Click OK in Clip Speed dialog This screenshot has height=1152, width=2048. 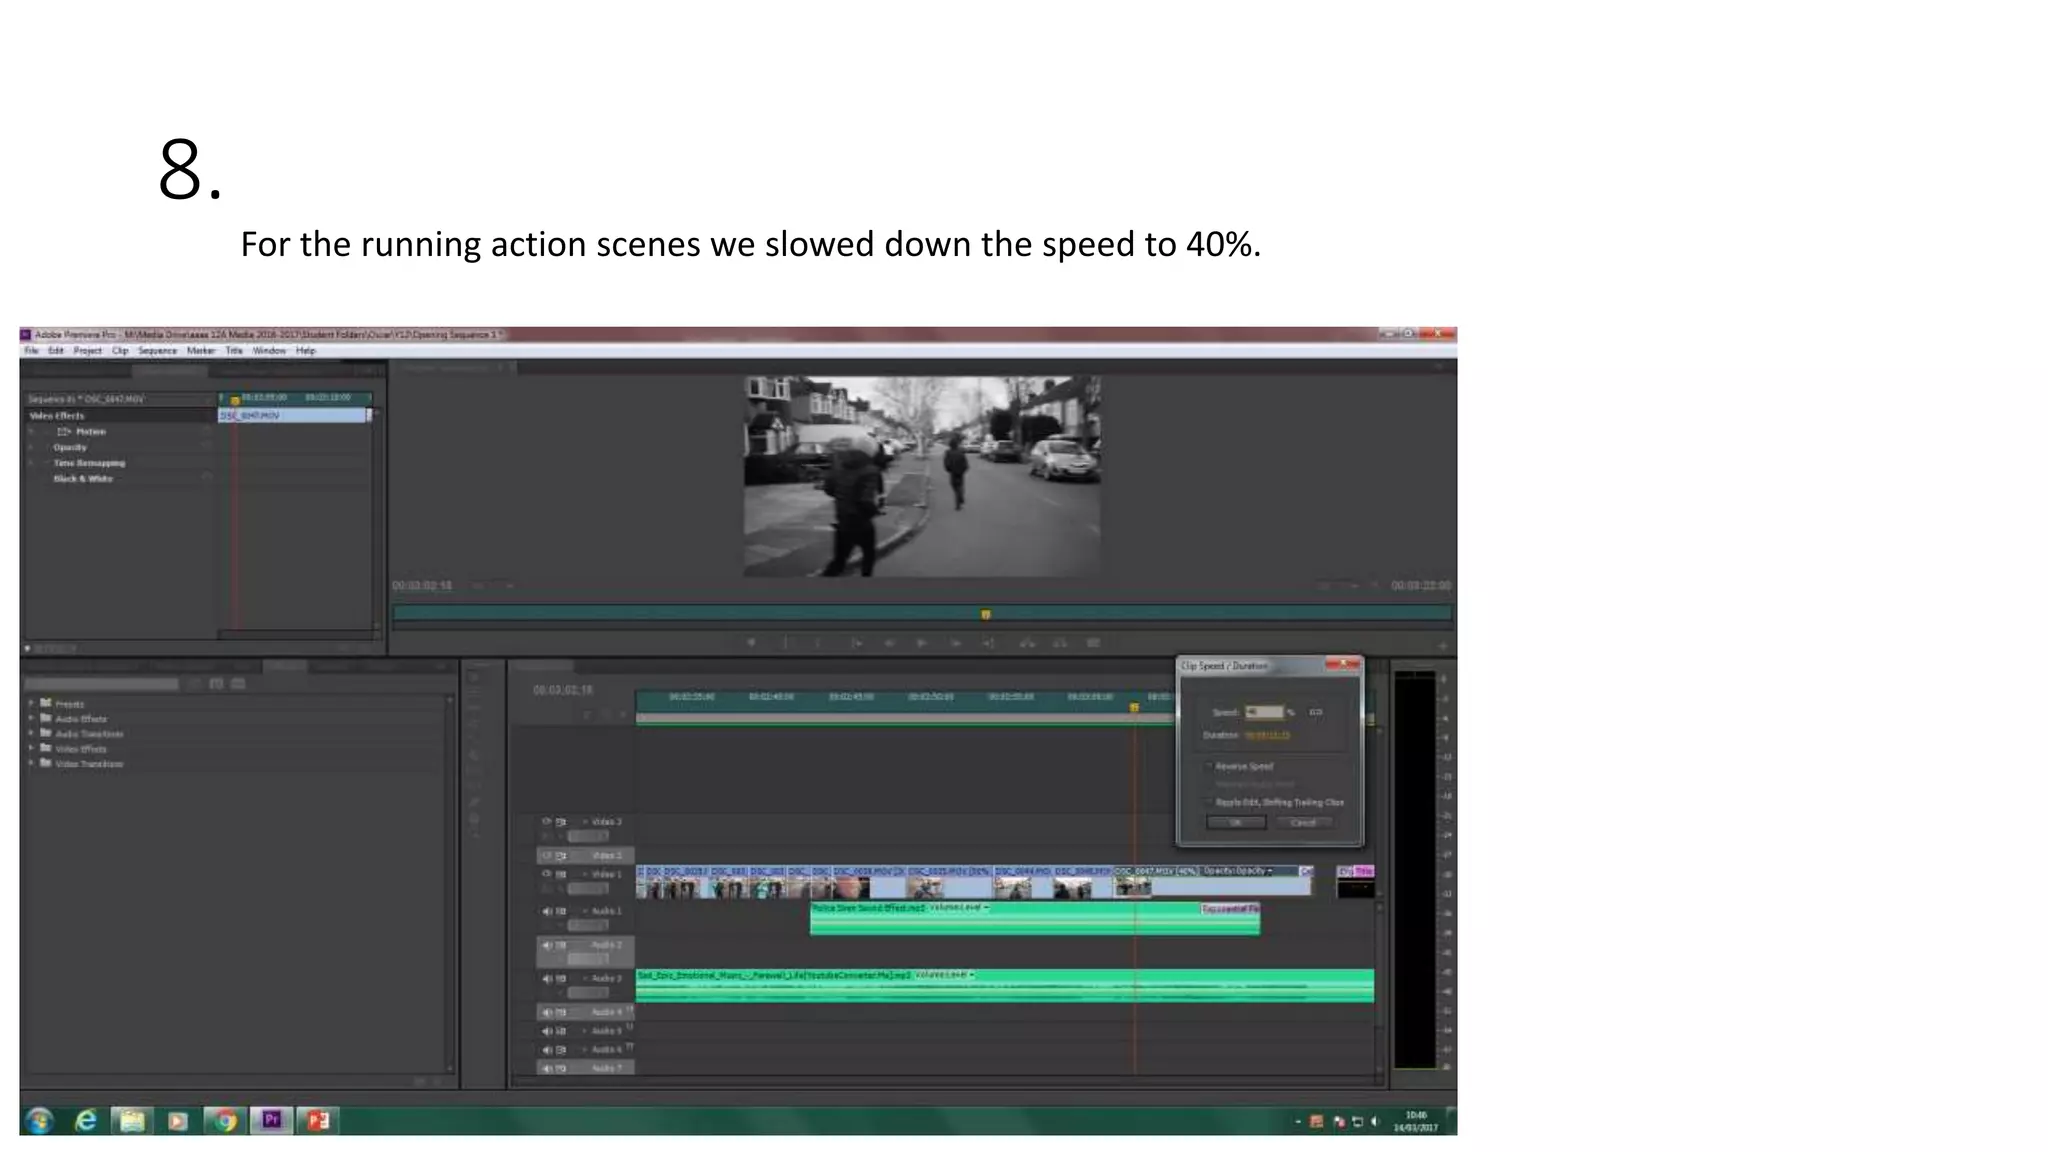[x=1236, y=823]
